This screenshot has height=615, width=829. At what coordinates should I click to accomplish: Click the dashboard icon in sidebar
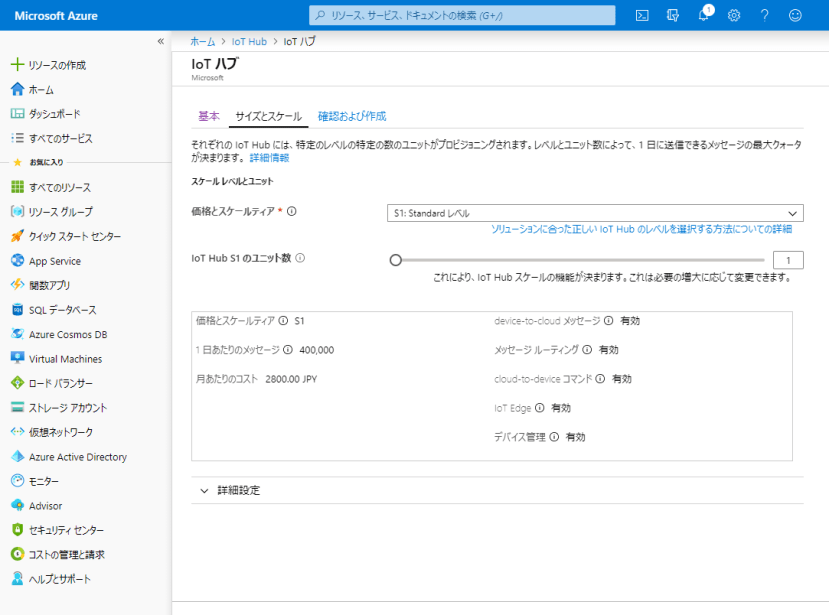click(x=17, y=114)
